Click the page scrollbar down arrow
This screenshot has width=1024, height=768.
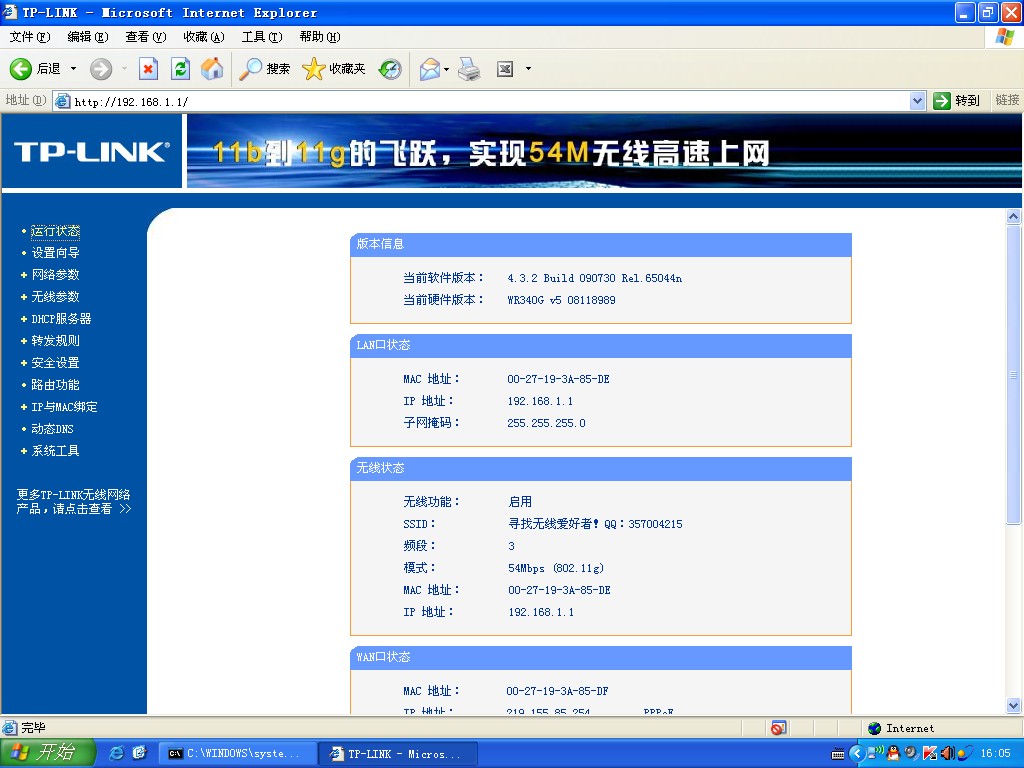(x=1014, y=705)
